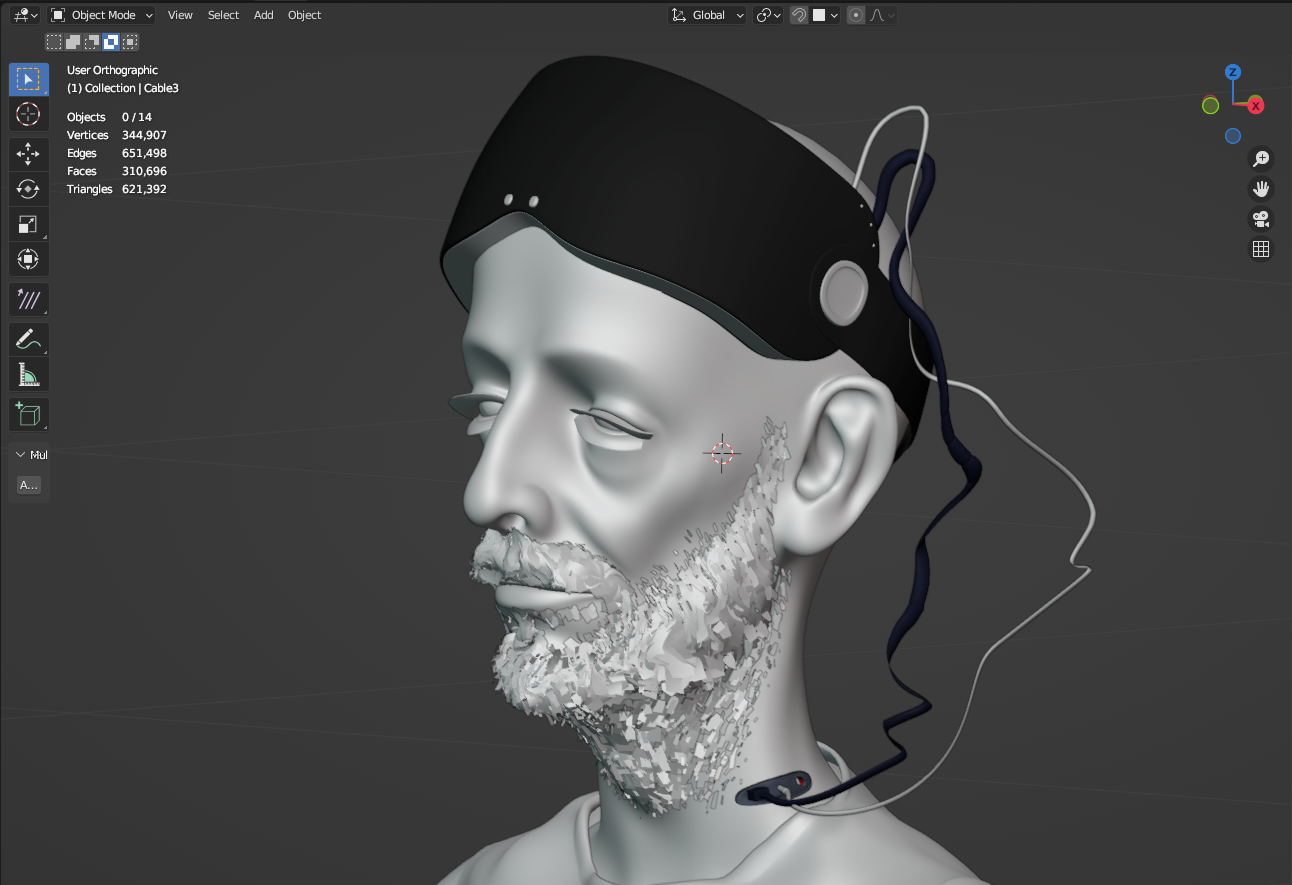Open proportional falloff curve dropdown
Viewport: 1292px width, 885px height.
tap(882, 15)
